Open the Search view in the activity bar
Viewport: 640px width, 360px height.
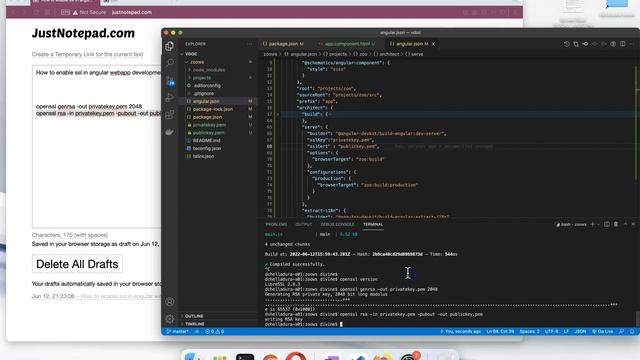(x=170, y=62)
